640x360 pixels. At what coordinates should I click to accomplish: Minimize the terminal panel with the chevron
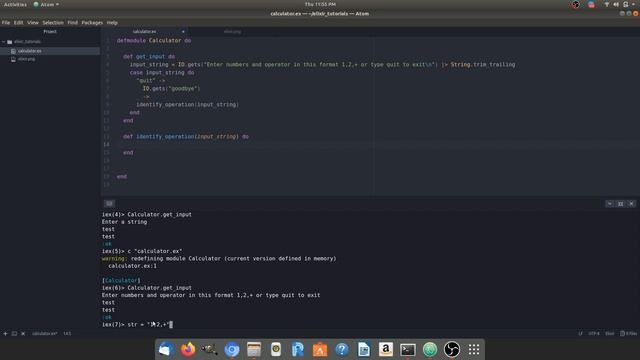609,203
